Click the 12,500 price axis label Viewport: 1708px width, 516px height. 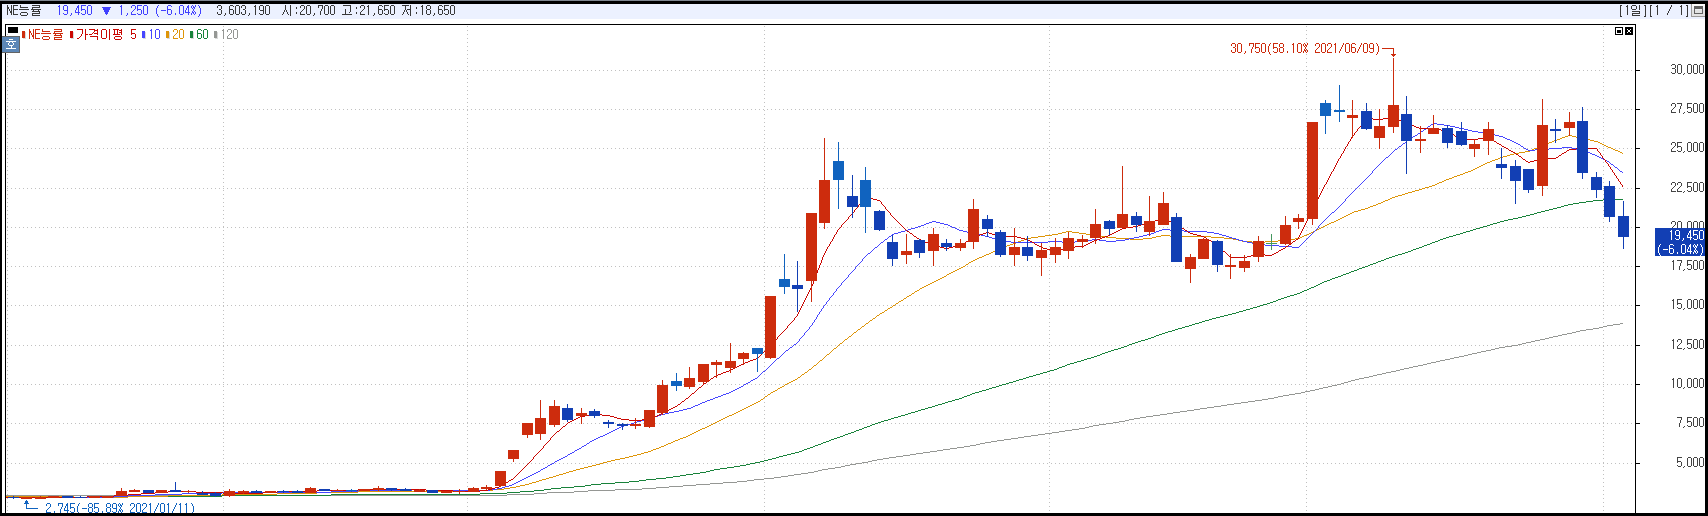click(x=1686, y=344)
